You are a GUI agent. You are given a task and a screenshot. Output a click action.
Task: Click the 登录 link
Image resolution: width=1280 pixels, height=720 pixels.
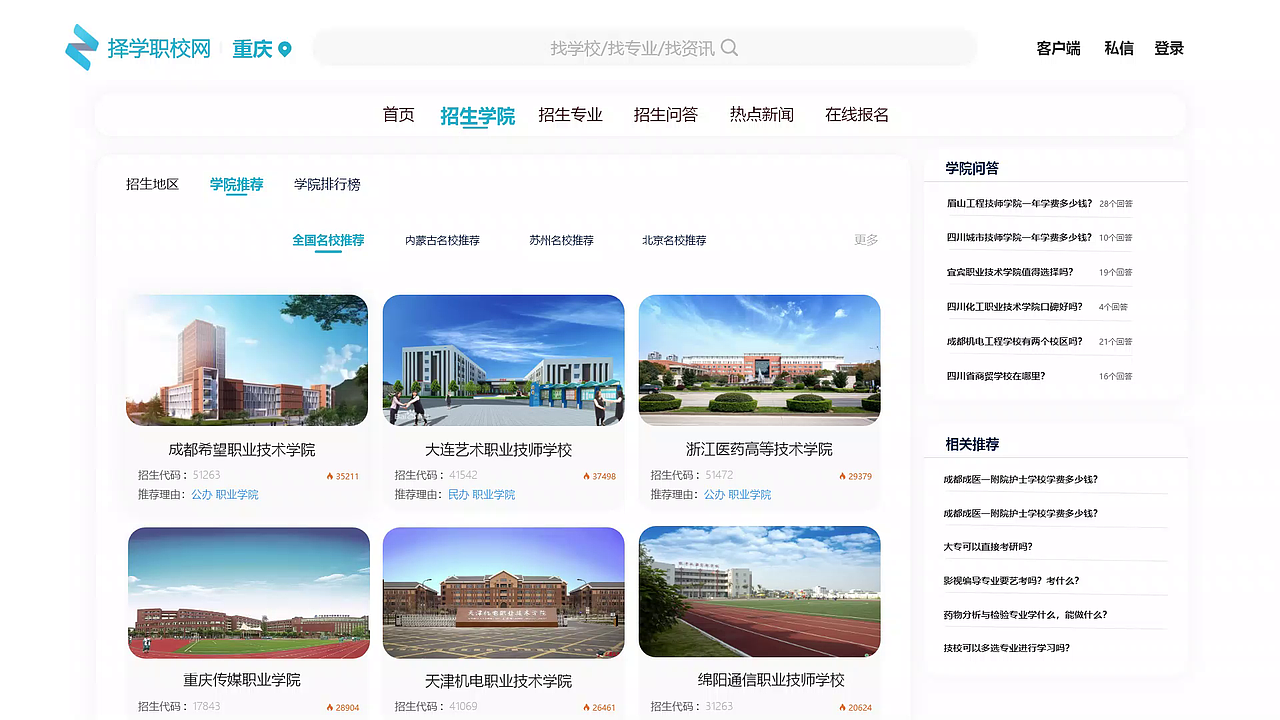pos(1168,47)
